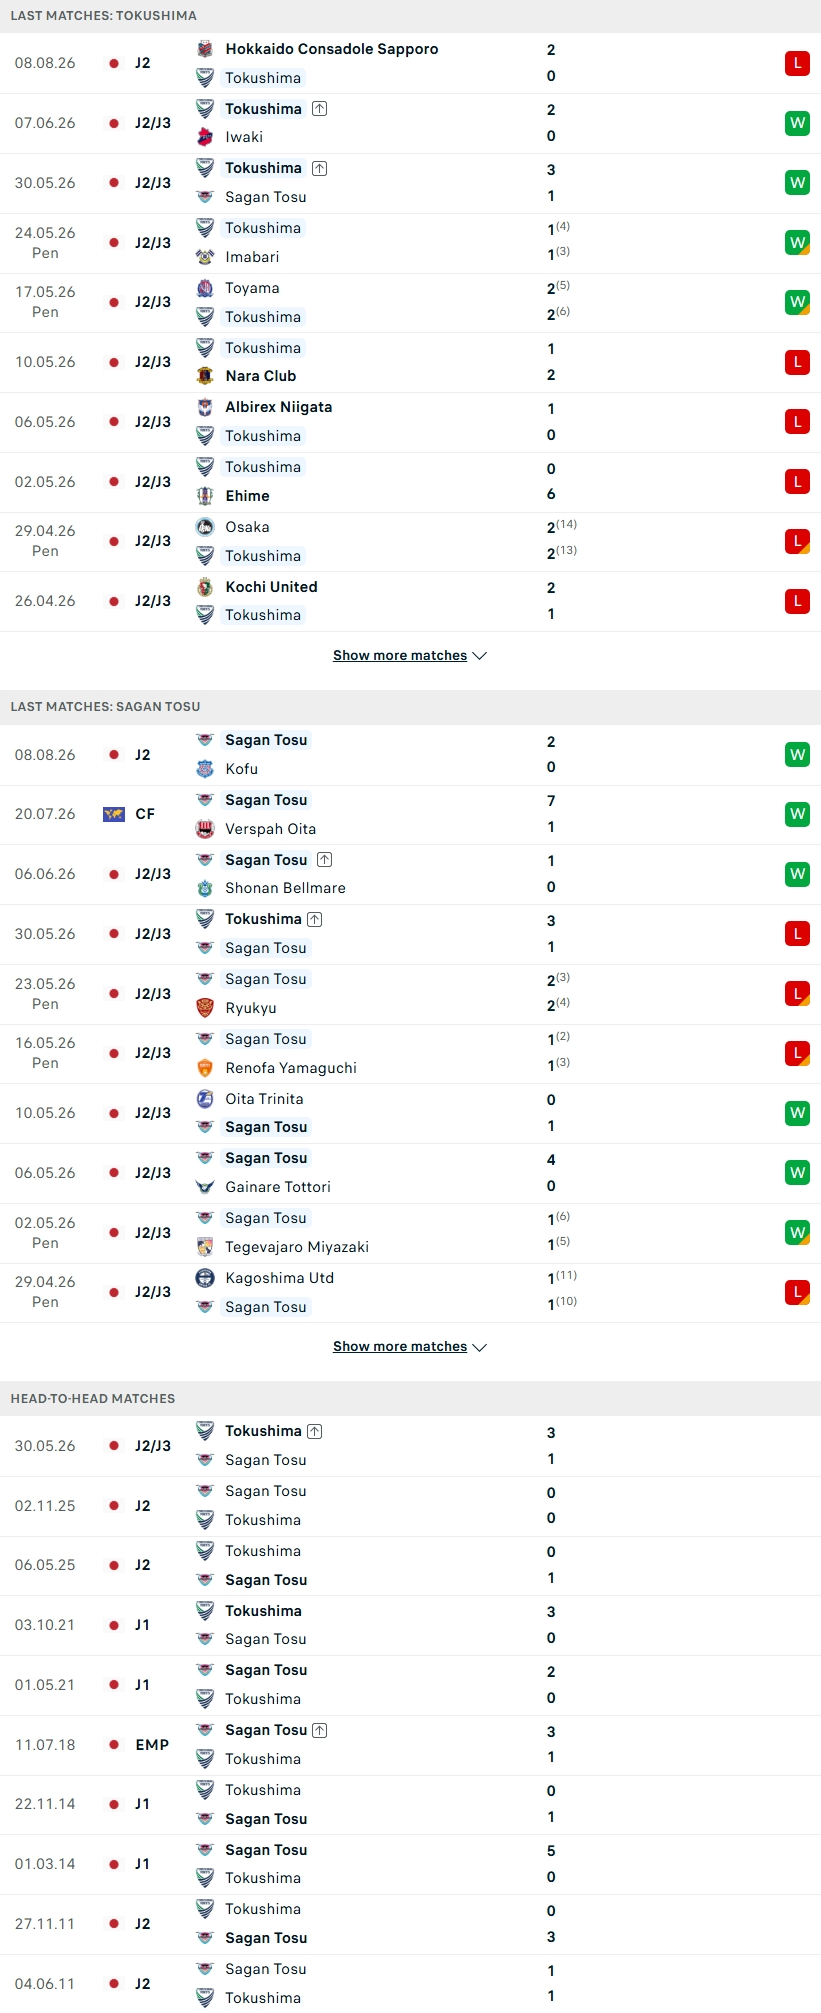This screenshot has height=2013, width=821.
Task: Click the Verspah Oita logo
Action: click(x=205, y=829)
